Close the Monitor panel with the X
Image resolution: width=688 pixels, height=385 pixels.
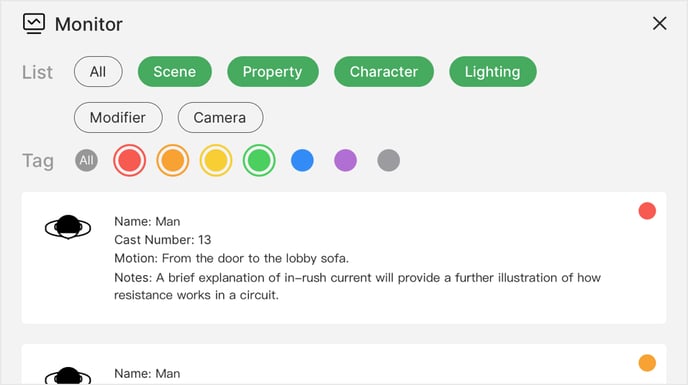coord(659,24)
